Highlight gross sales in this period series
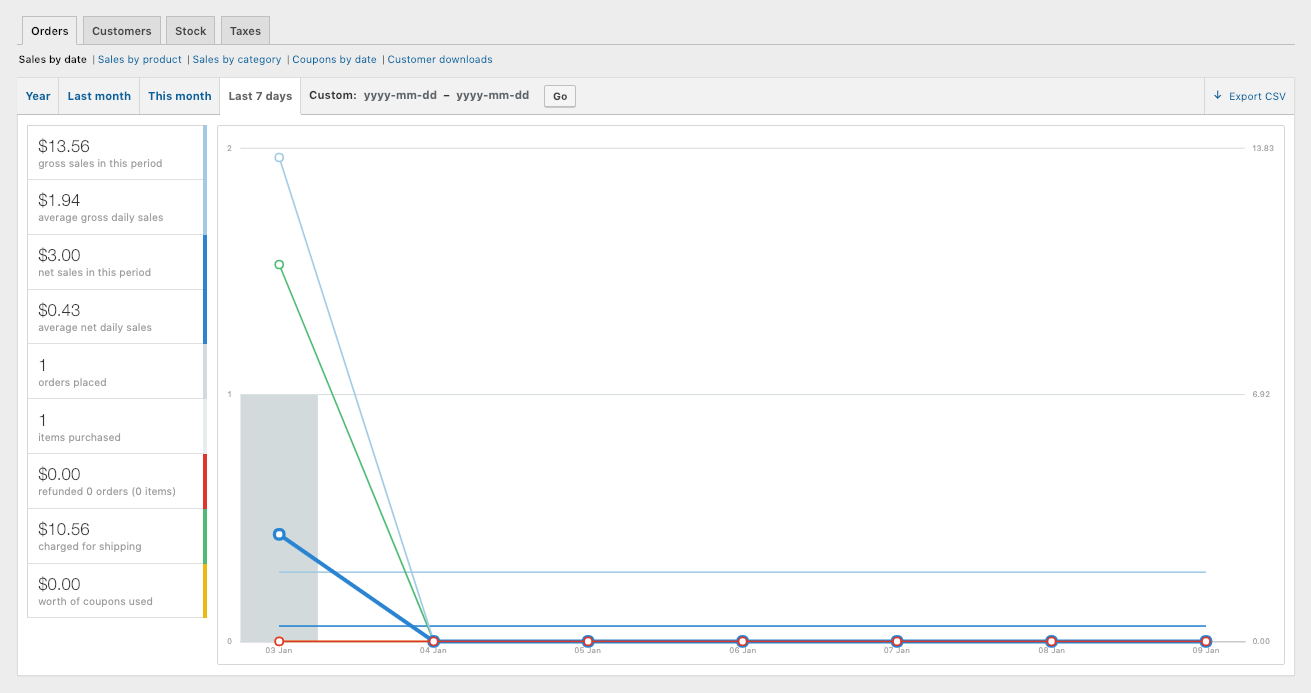1311x693 pixels. pos(116,153)
